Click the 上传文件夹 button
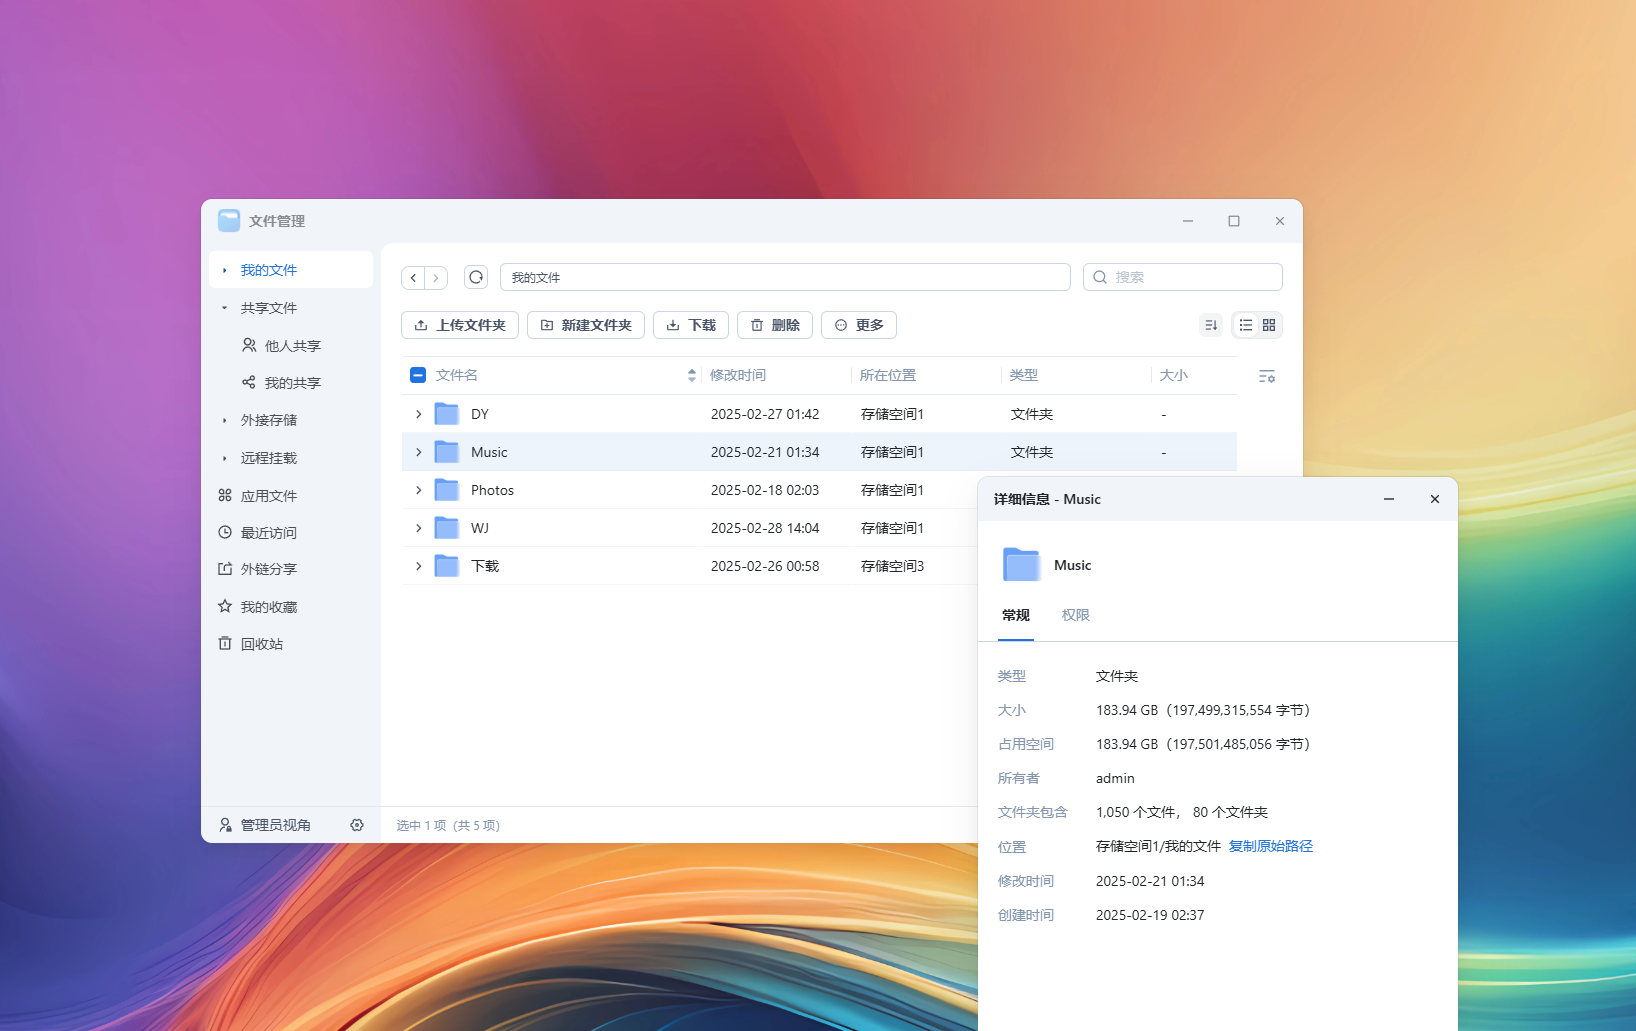The height and width of the screenshot is (1031, 1636). point(460,325)
